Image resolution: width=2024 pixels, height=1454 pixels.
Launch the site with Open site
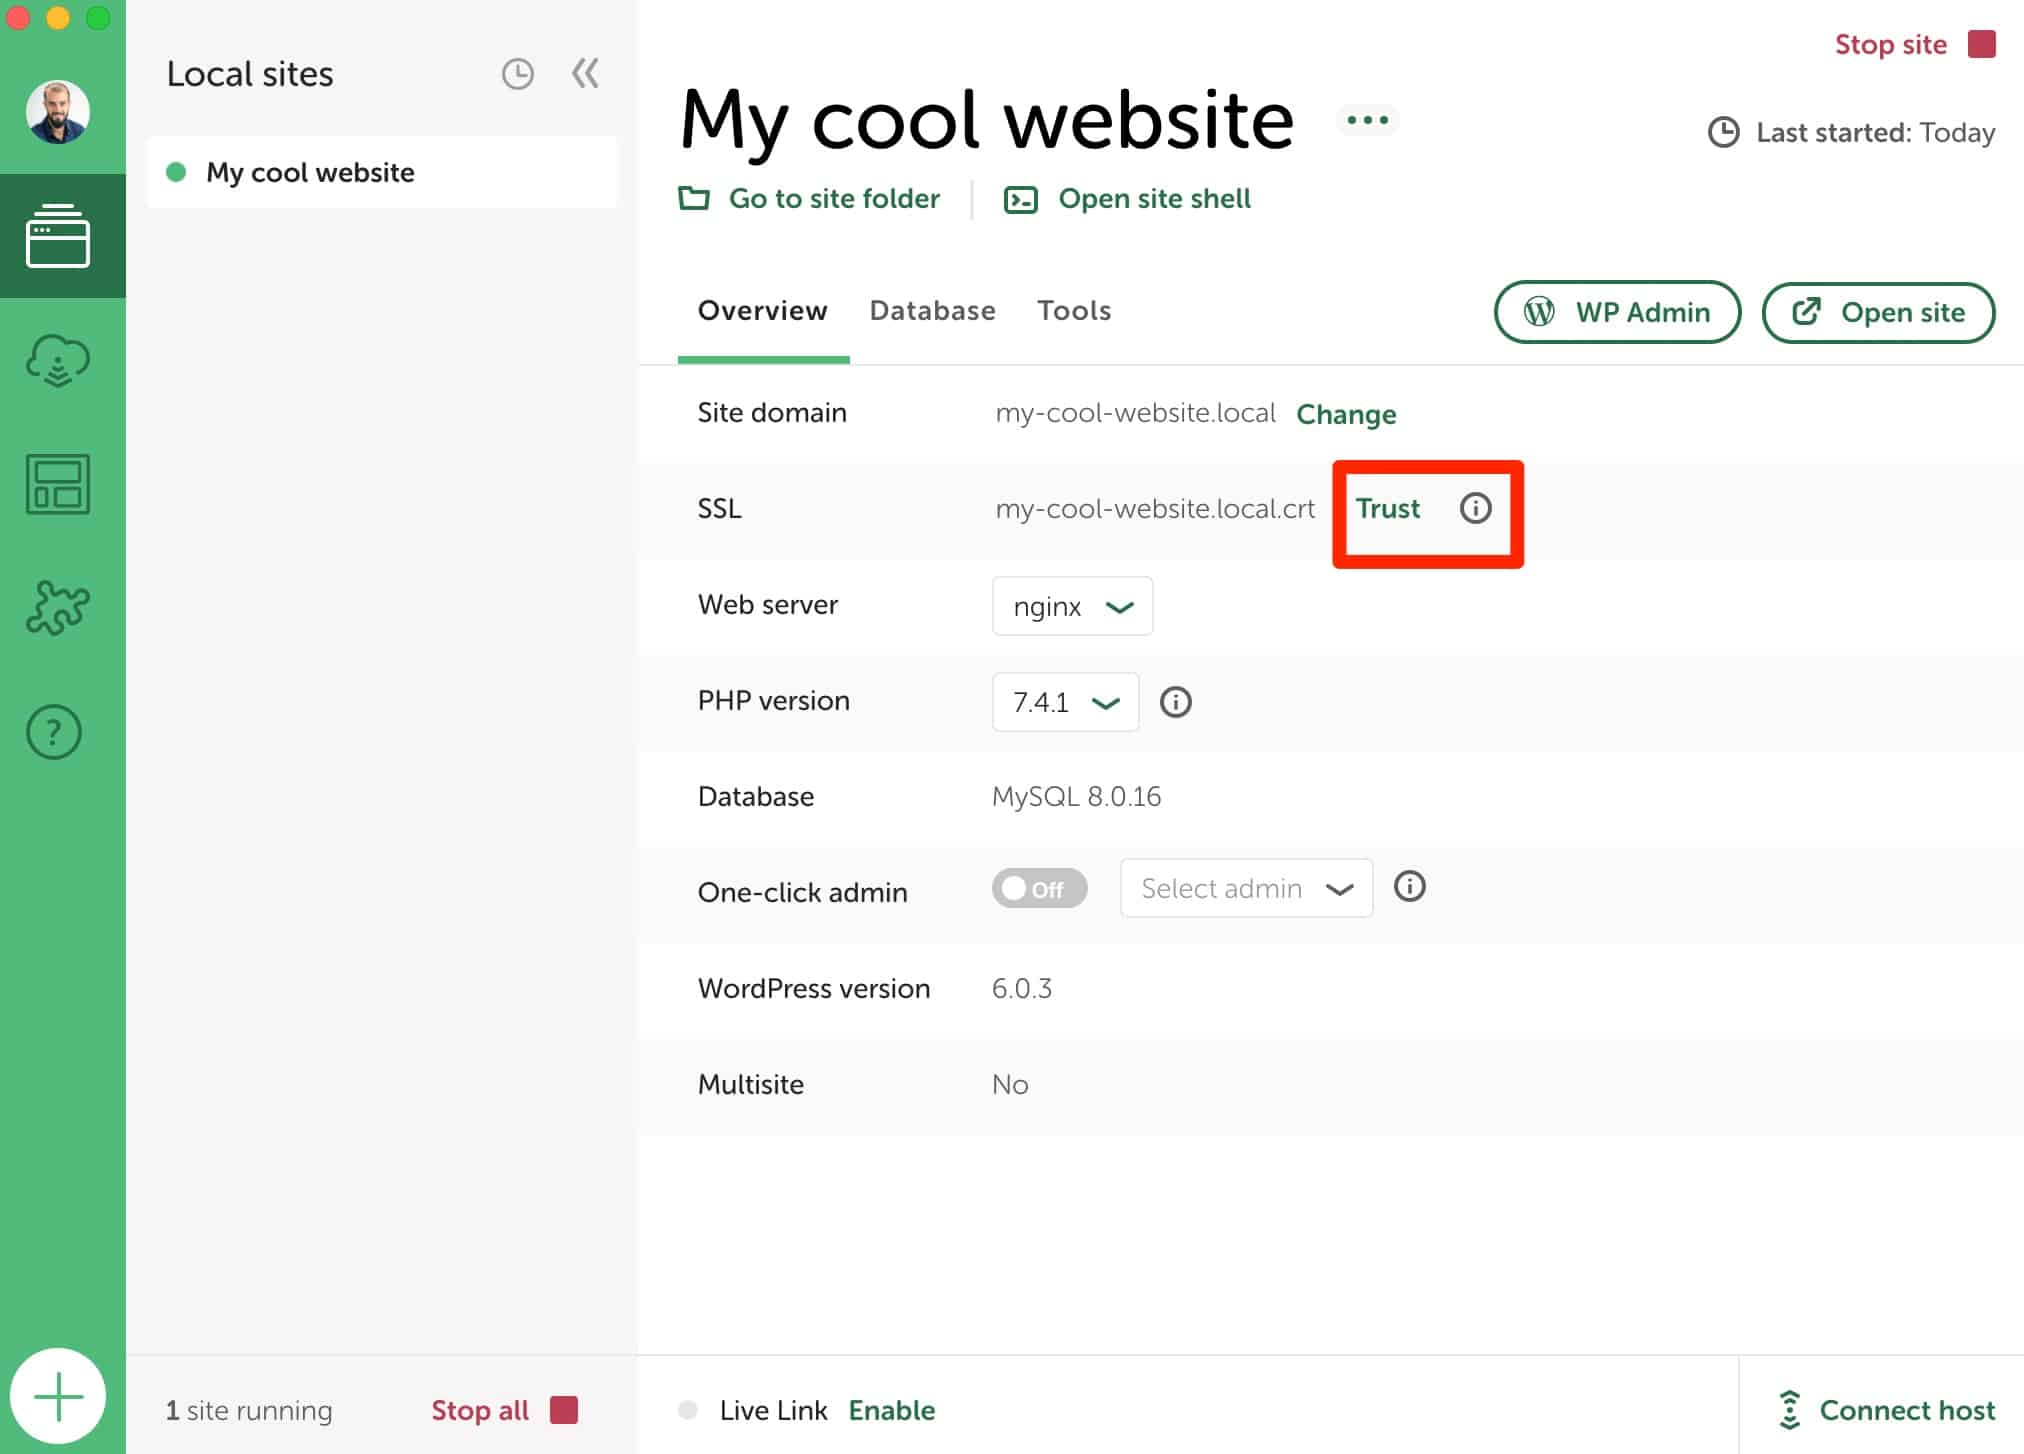click(x=1878, y=312)
